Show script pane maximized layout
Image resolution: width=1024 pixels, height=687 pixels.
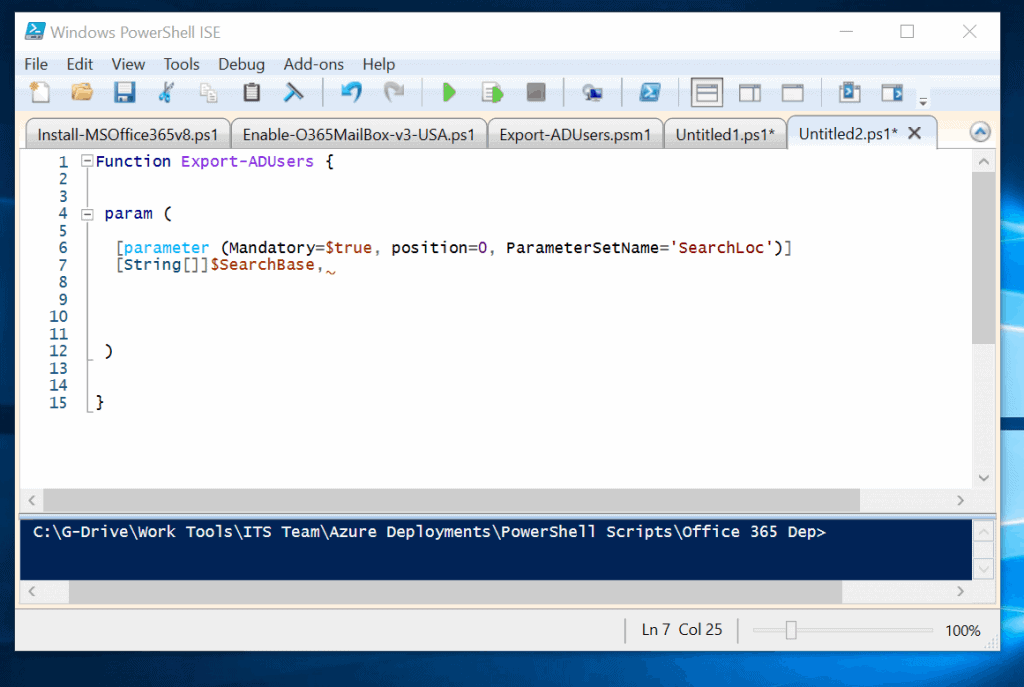(792, 93)
